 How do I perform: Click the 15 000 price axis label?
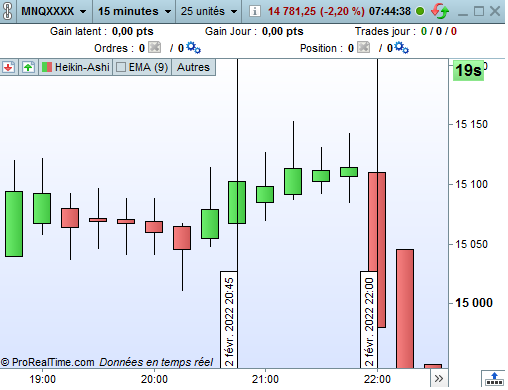click(x=474, y=303)
